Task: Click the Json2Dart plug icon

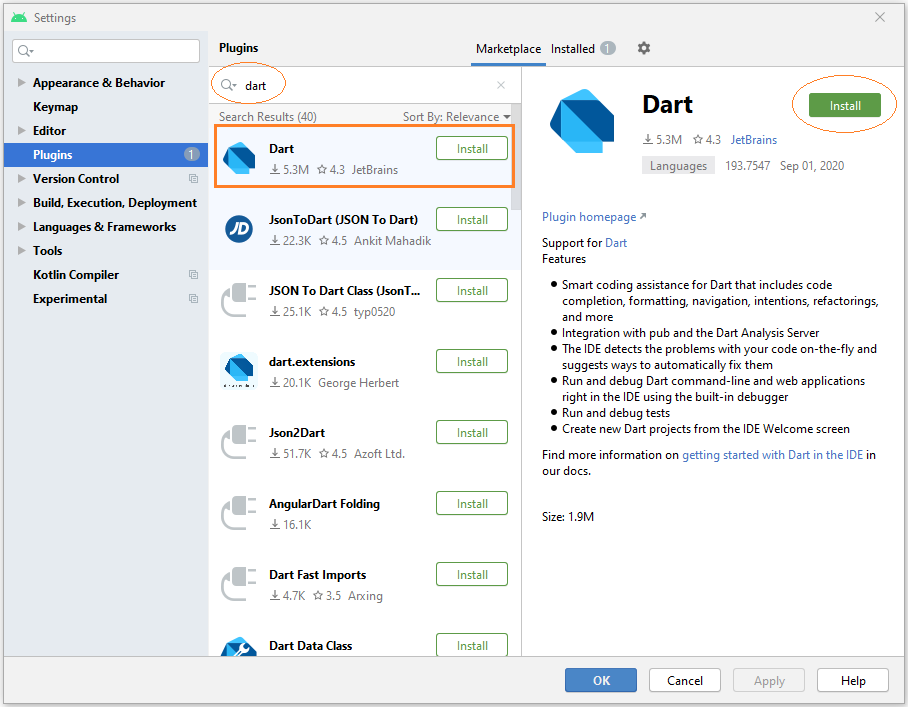Action: click(x=239, y=442)
